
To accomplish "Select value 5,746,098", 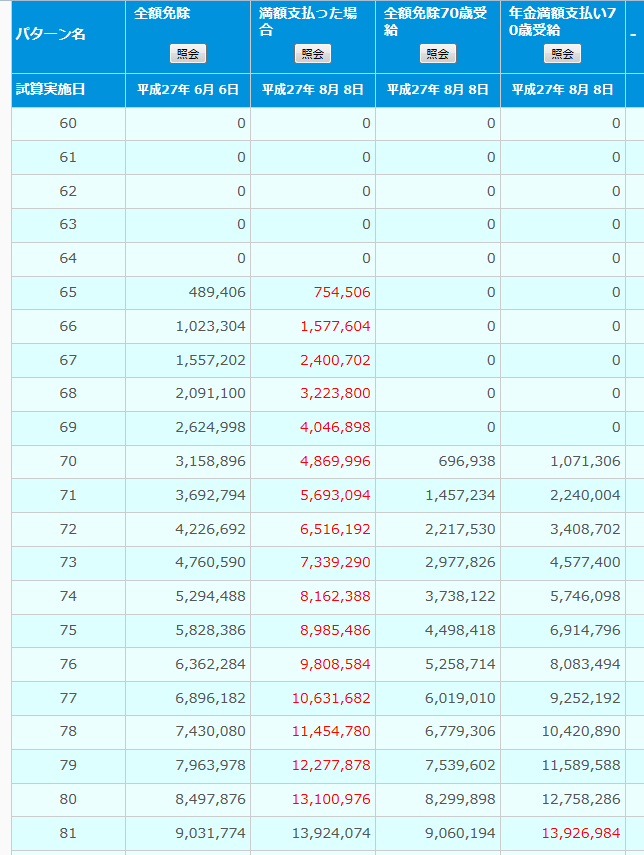I will (585, 596).
